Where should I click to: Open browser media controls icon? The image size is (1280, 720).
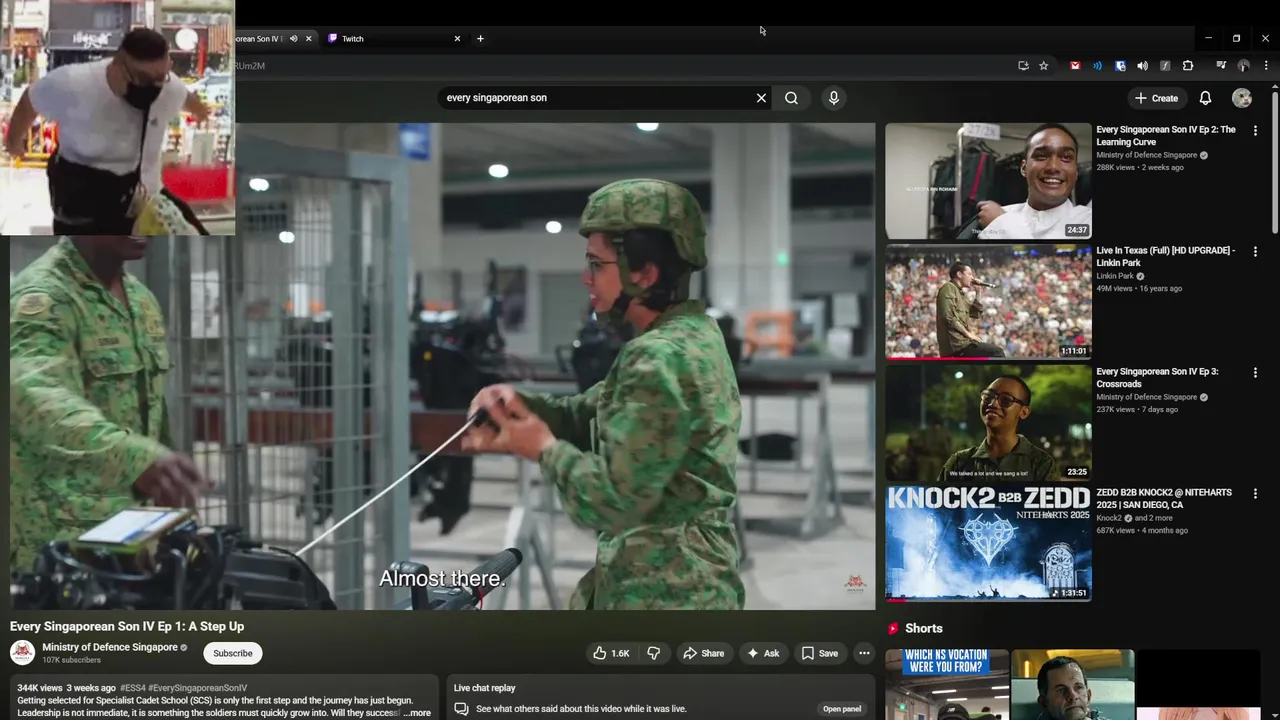[1221, 66]
